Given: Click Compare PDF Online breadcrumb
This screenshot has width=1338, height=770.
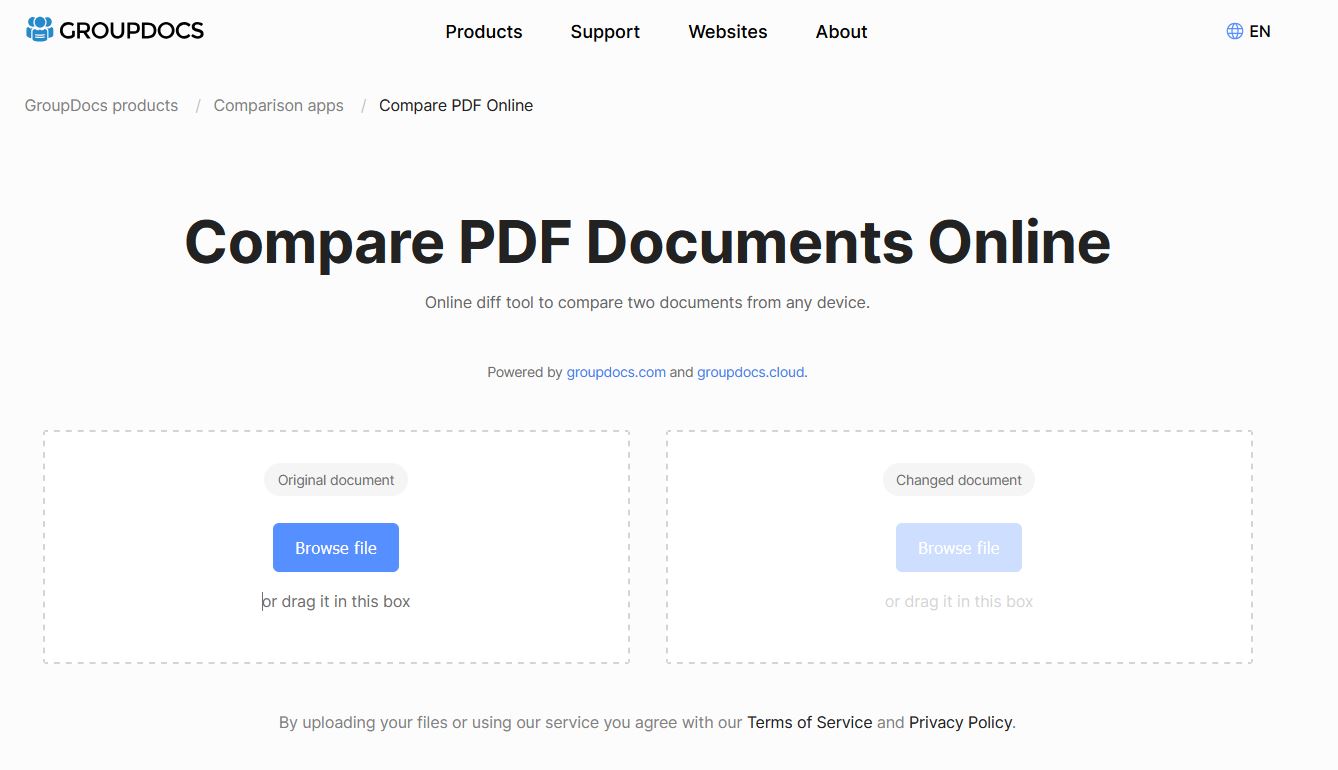Looking at the screenshot, I should click(456, 105).
